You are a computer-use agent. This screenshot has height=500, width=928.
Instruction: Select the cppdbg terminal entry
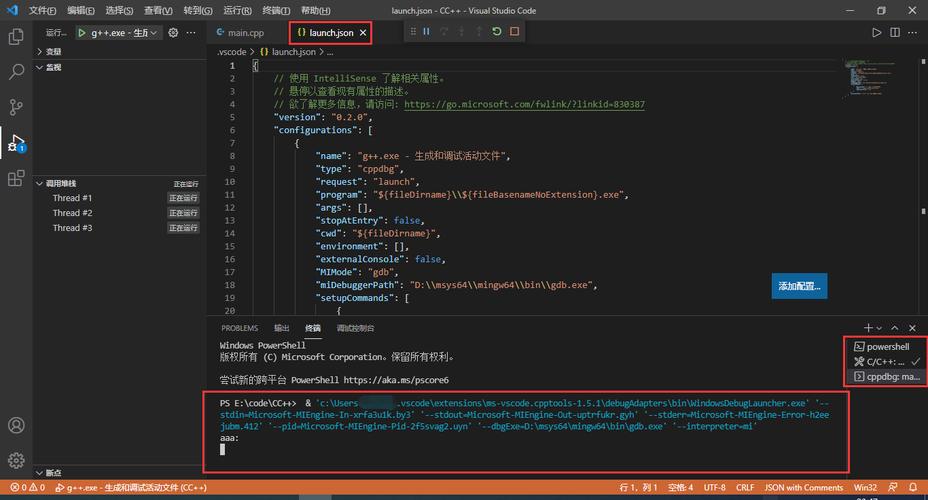tap(887, 376)
